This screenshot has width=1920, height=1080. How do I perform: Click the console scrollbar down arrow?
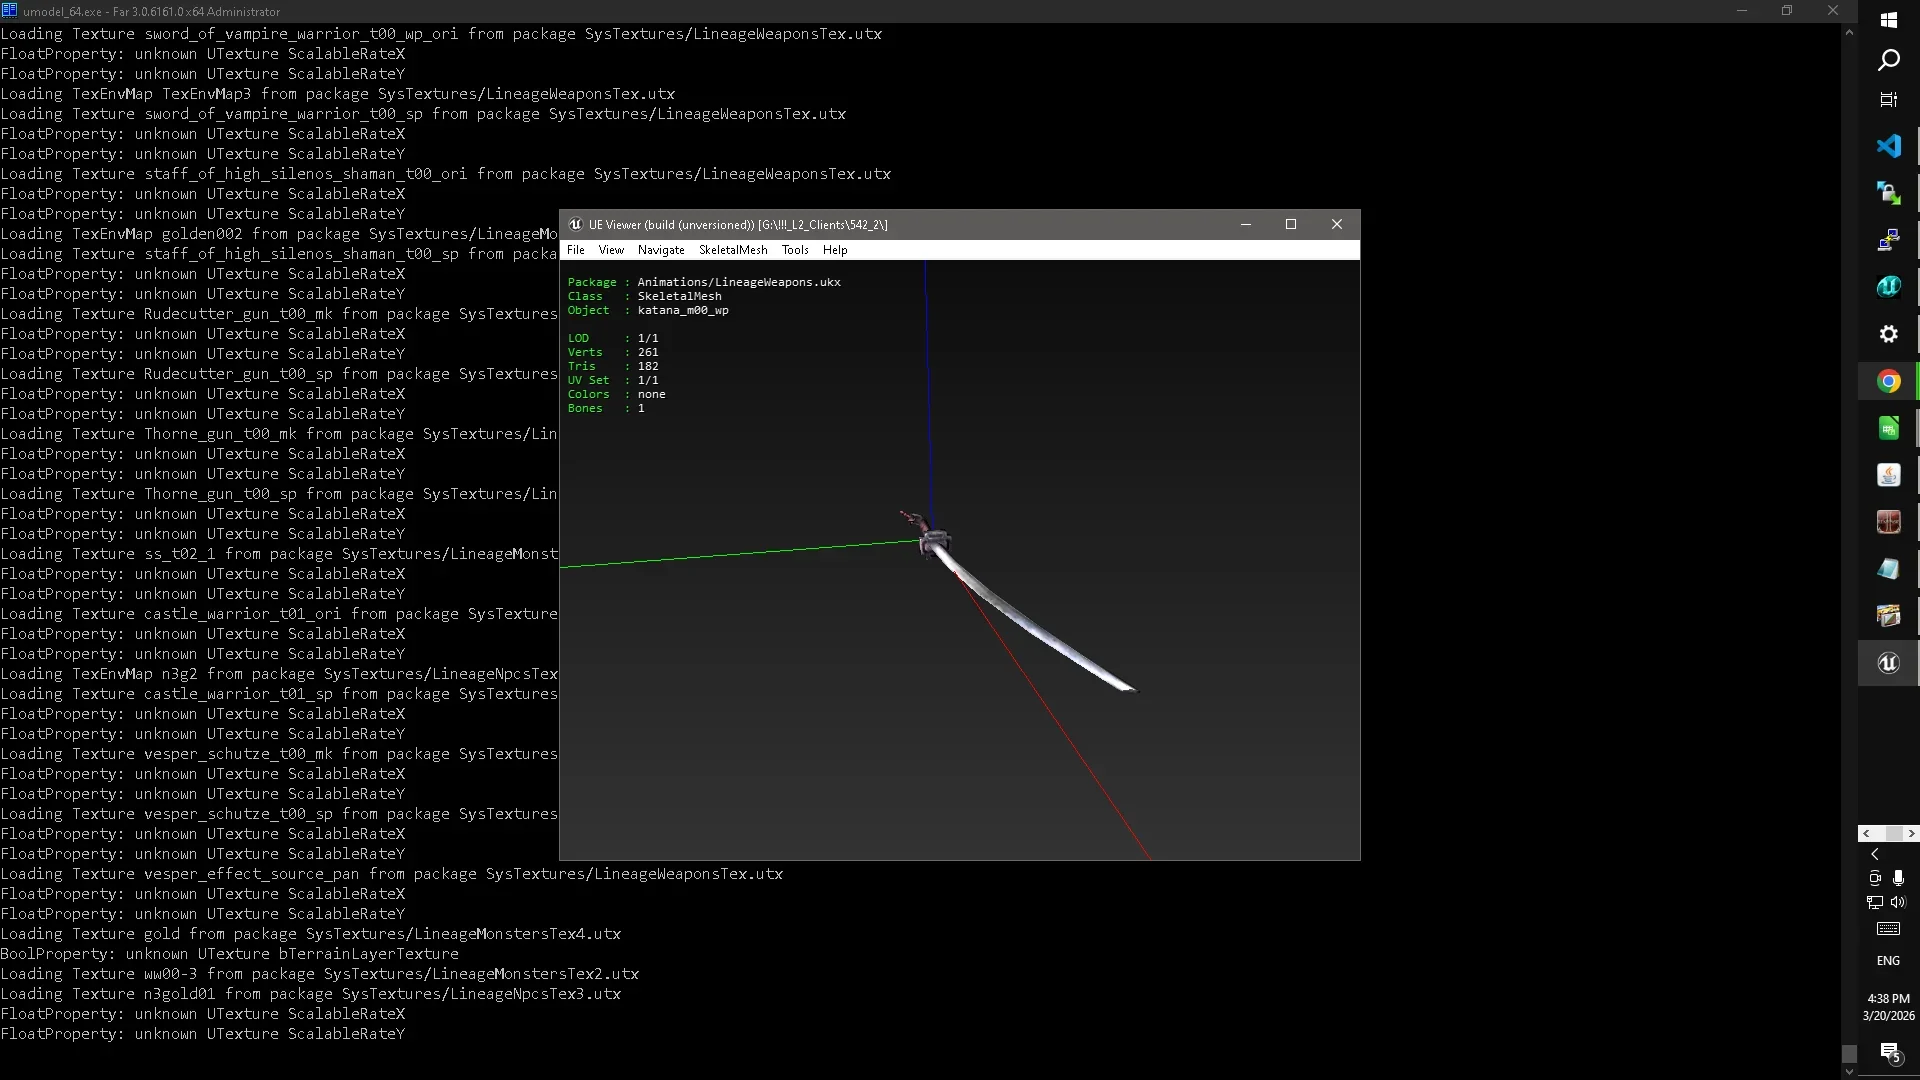pos(1849,1071)
